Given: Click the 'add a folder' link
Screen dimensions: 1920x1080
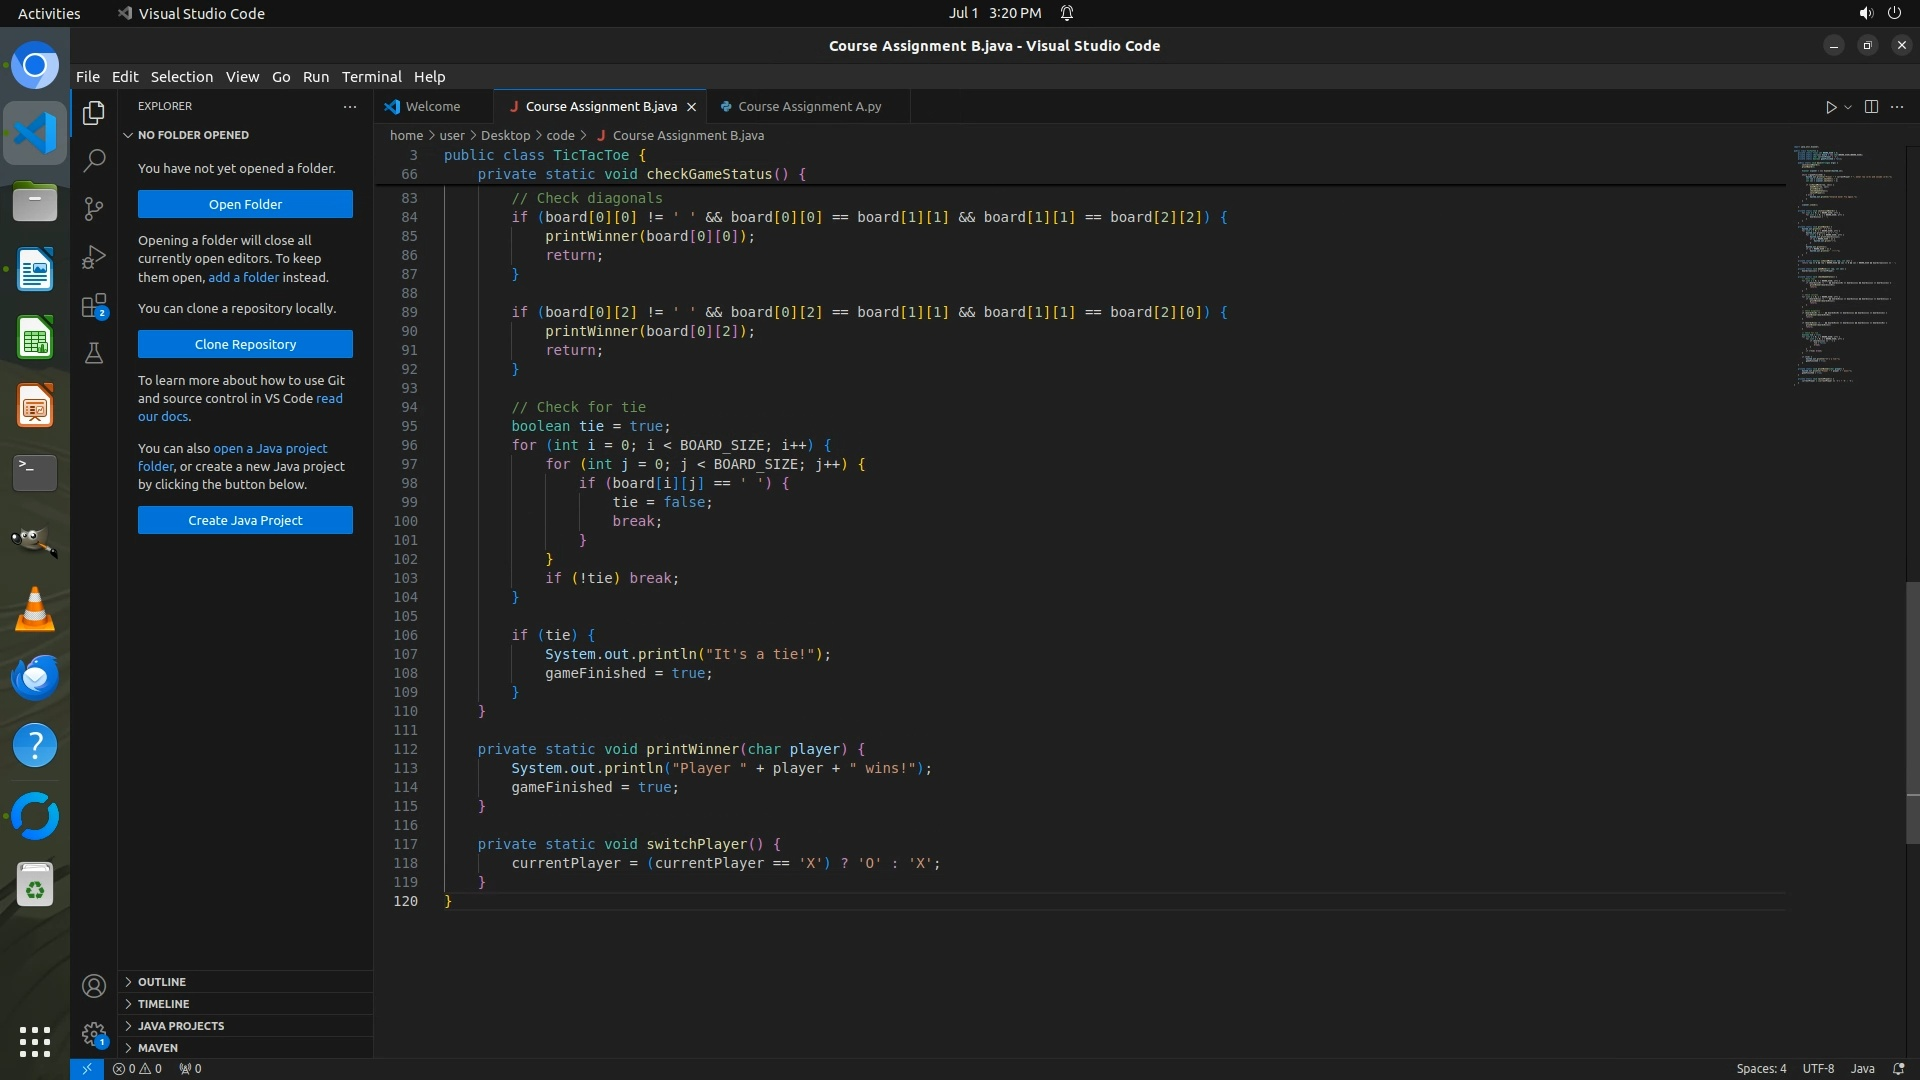Looking at the screenshot, I should point(243,278).
